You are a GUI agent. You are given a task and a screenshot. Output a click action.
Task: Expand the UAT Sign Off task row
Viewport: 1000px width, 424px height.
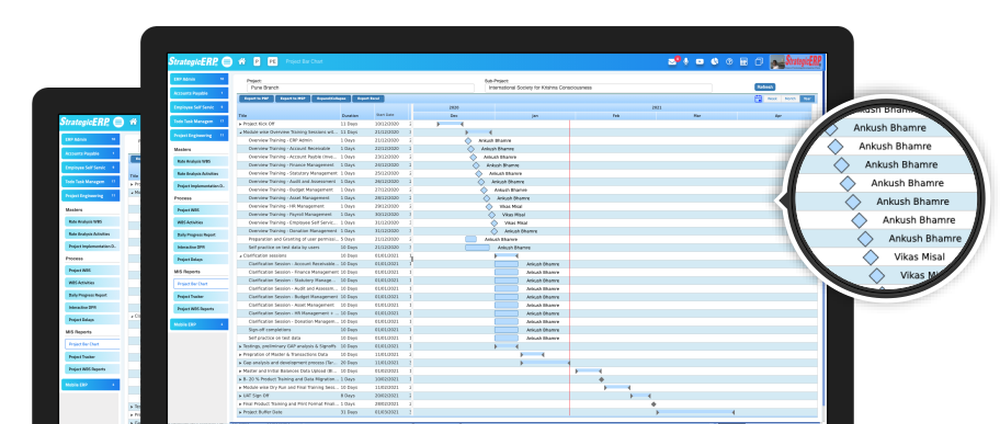(x=240, y=396)
